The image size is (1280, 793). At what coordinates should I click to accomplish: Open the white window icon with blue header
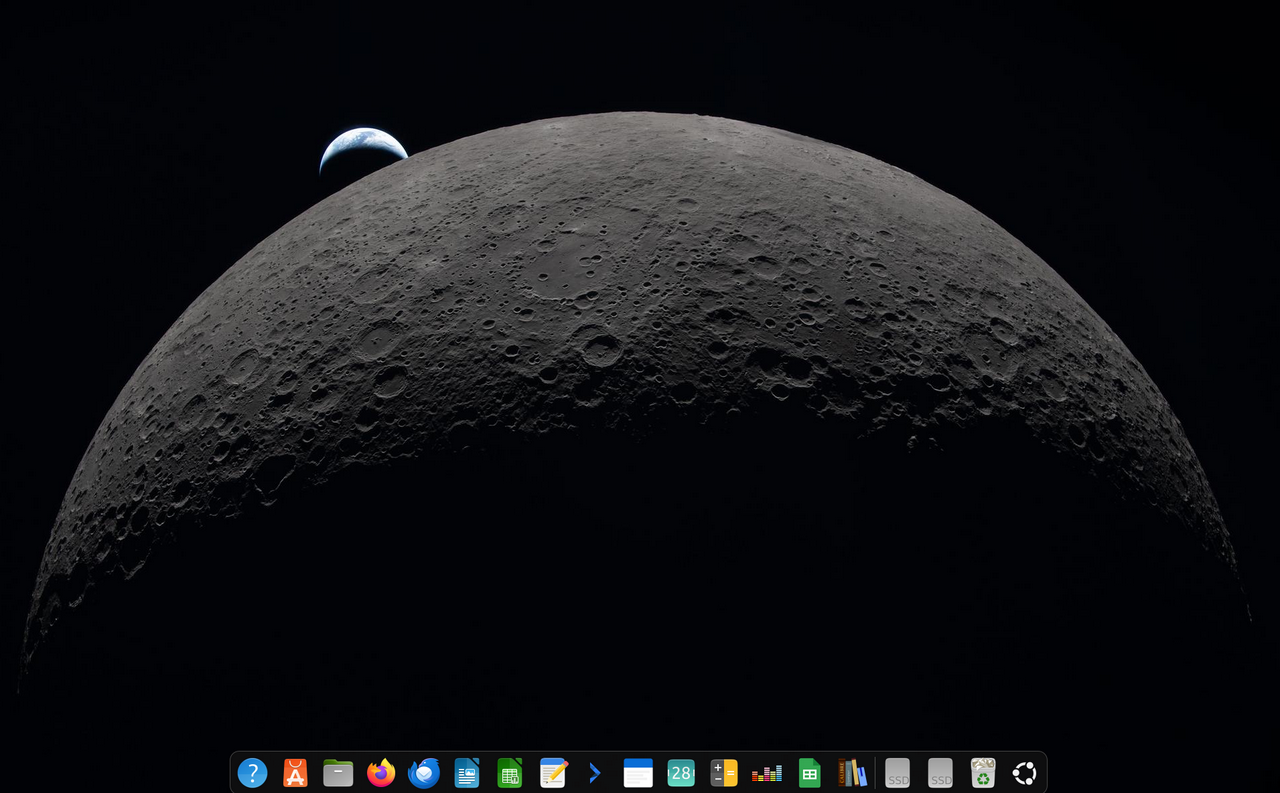pyautogui.click(x=638, y=773)
